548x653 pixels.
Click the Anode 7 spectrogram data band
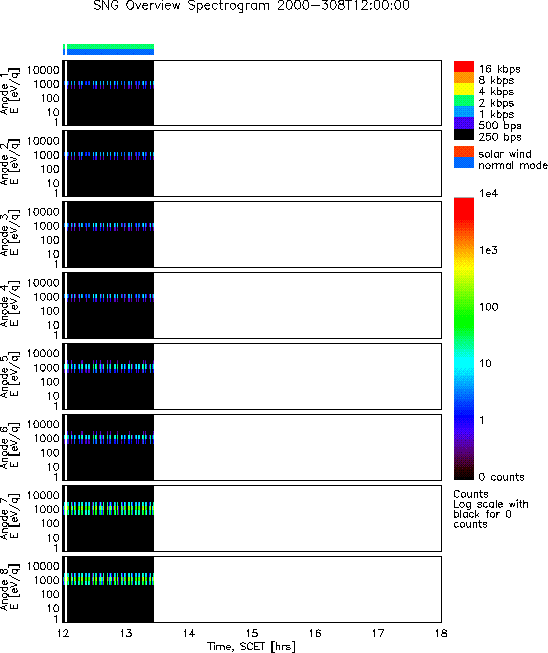[109, 508]
